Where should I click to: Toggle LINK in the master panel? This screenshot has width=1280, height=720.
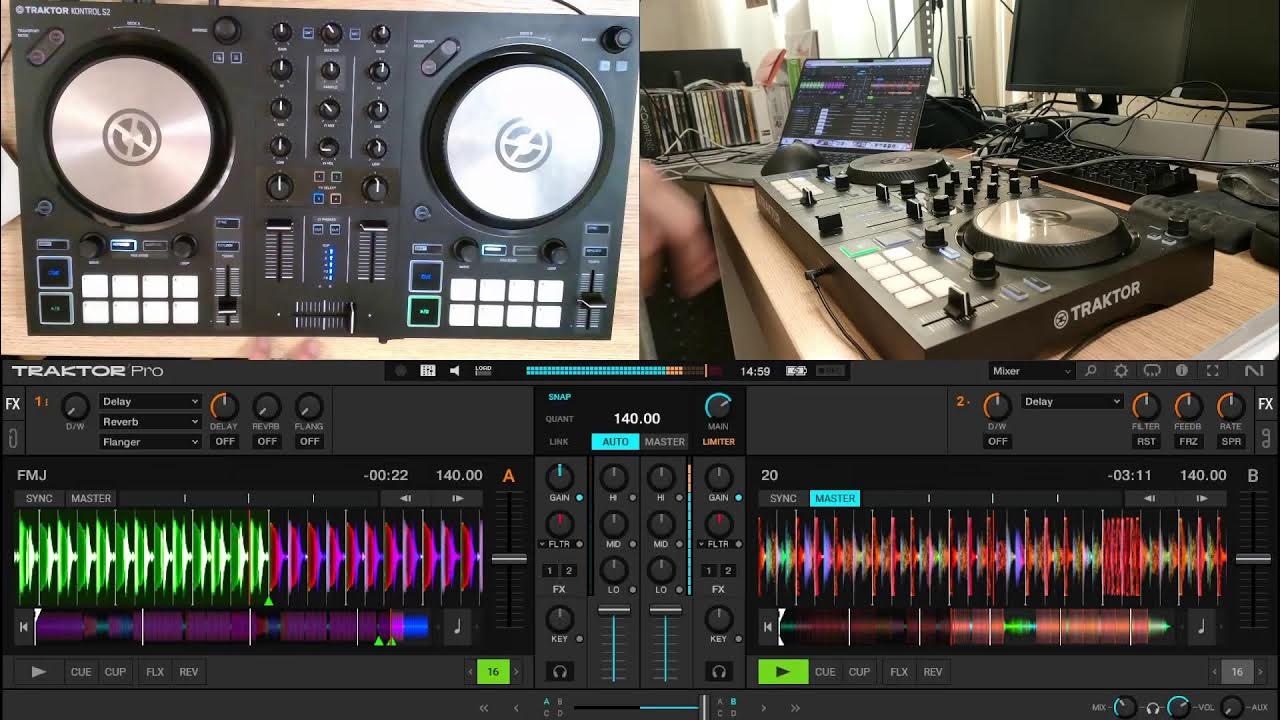pos(559,441)
